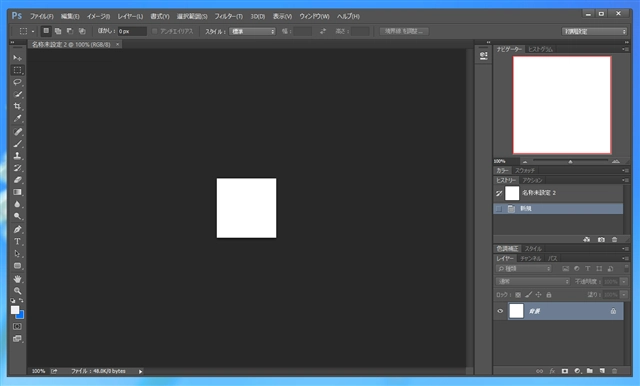Image resolution: width=640 pixels, height=386 pixels.
Task: Switch to the チャンネル tab
Action: pos(531,258)
